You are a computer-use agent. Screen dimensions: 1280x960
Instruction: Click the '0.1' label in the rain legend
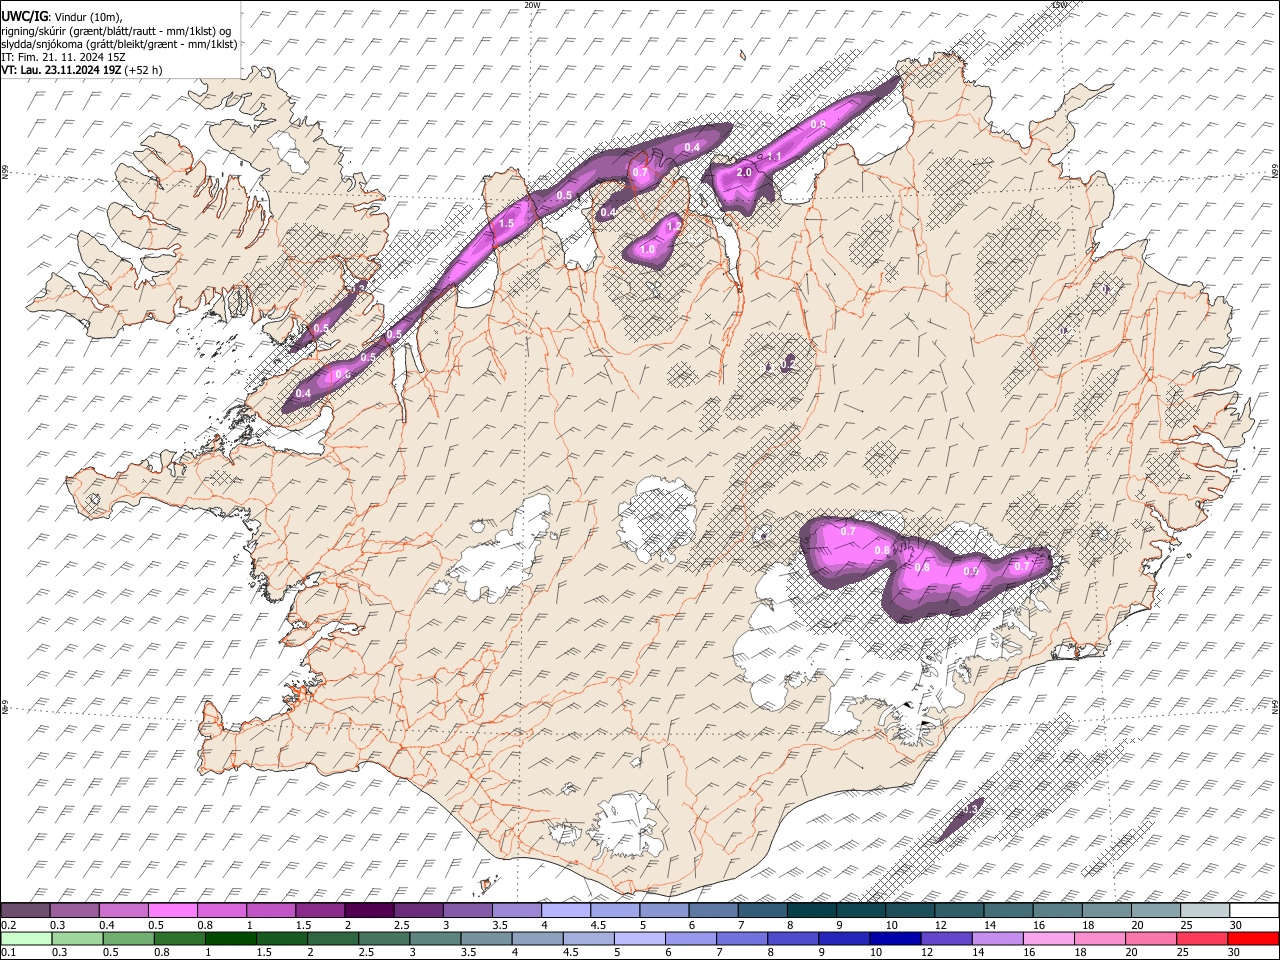pyautogui.click(x=9, y=952)
